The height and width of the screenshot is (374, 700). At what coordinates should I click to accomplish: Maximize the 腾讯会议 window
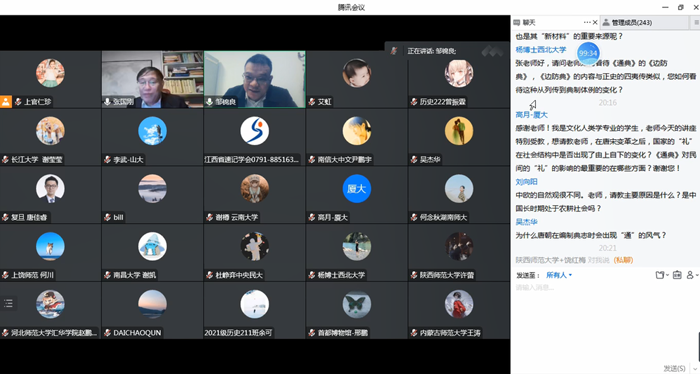[x=680, y=7]
